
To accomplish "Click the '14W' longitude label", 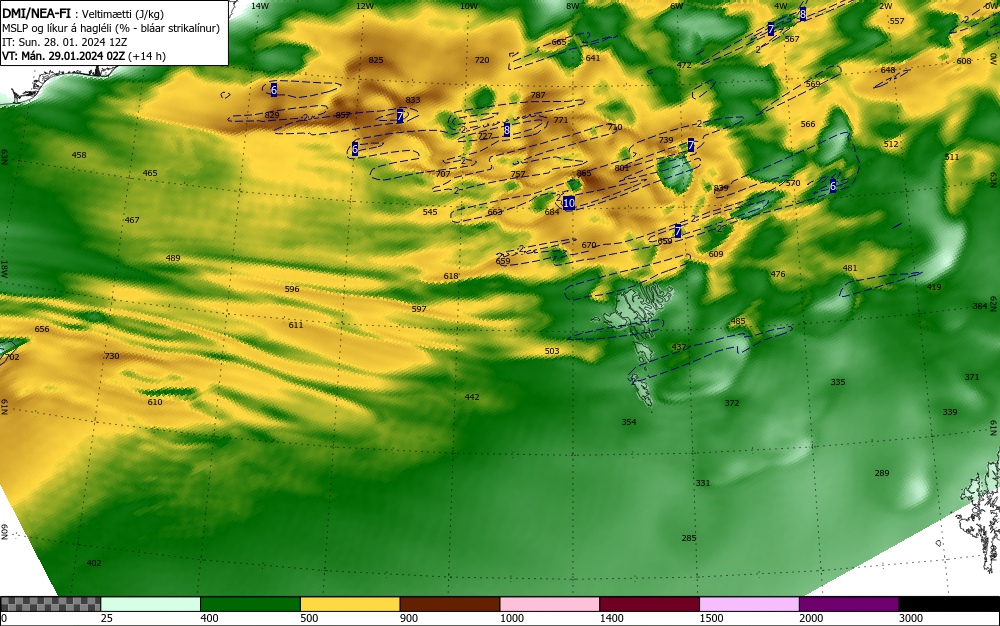I will (259, 6).
